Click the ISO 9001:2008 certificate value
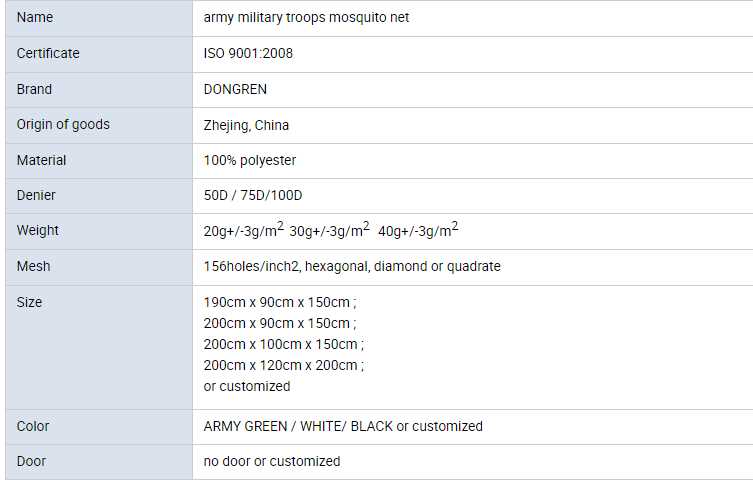The image size is (753, 480). click(248, 54)
